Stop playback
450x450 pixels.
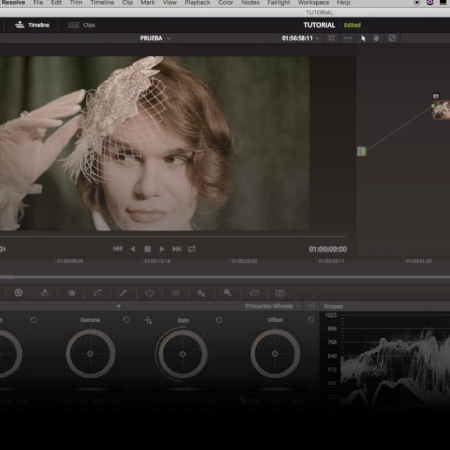[x=147, y=249]
